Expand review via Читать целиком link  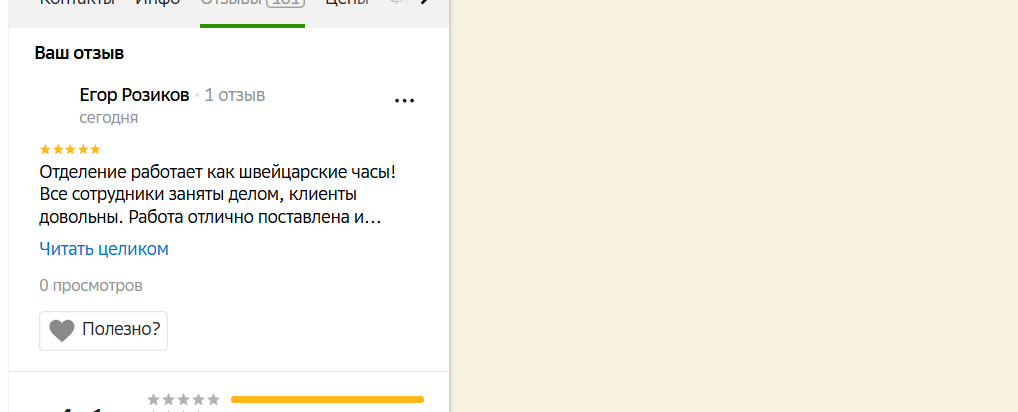coord(104,249)
